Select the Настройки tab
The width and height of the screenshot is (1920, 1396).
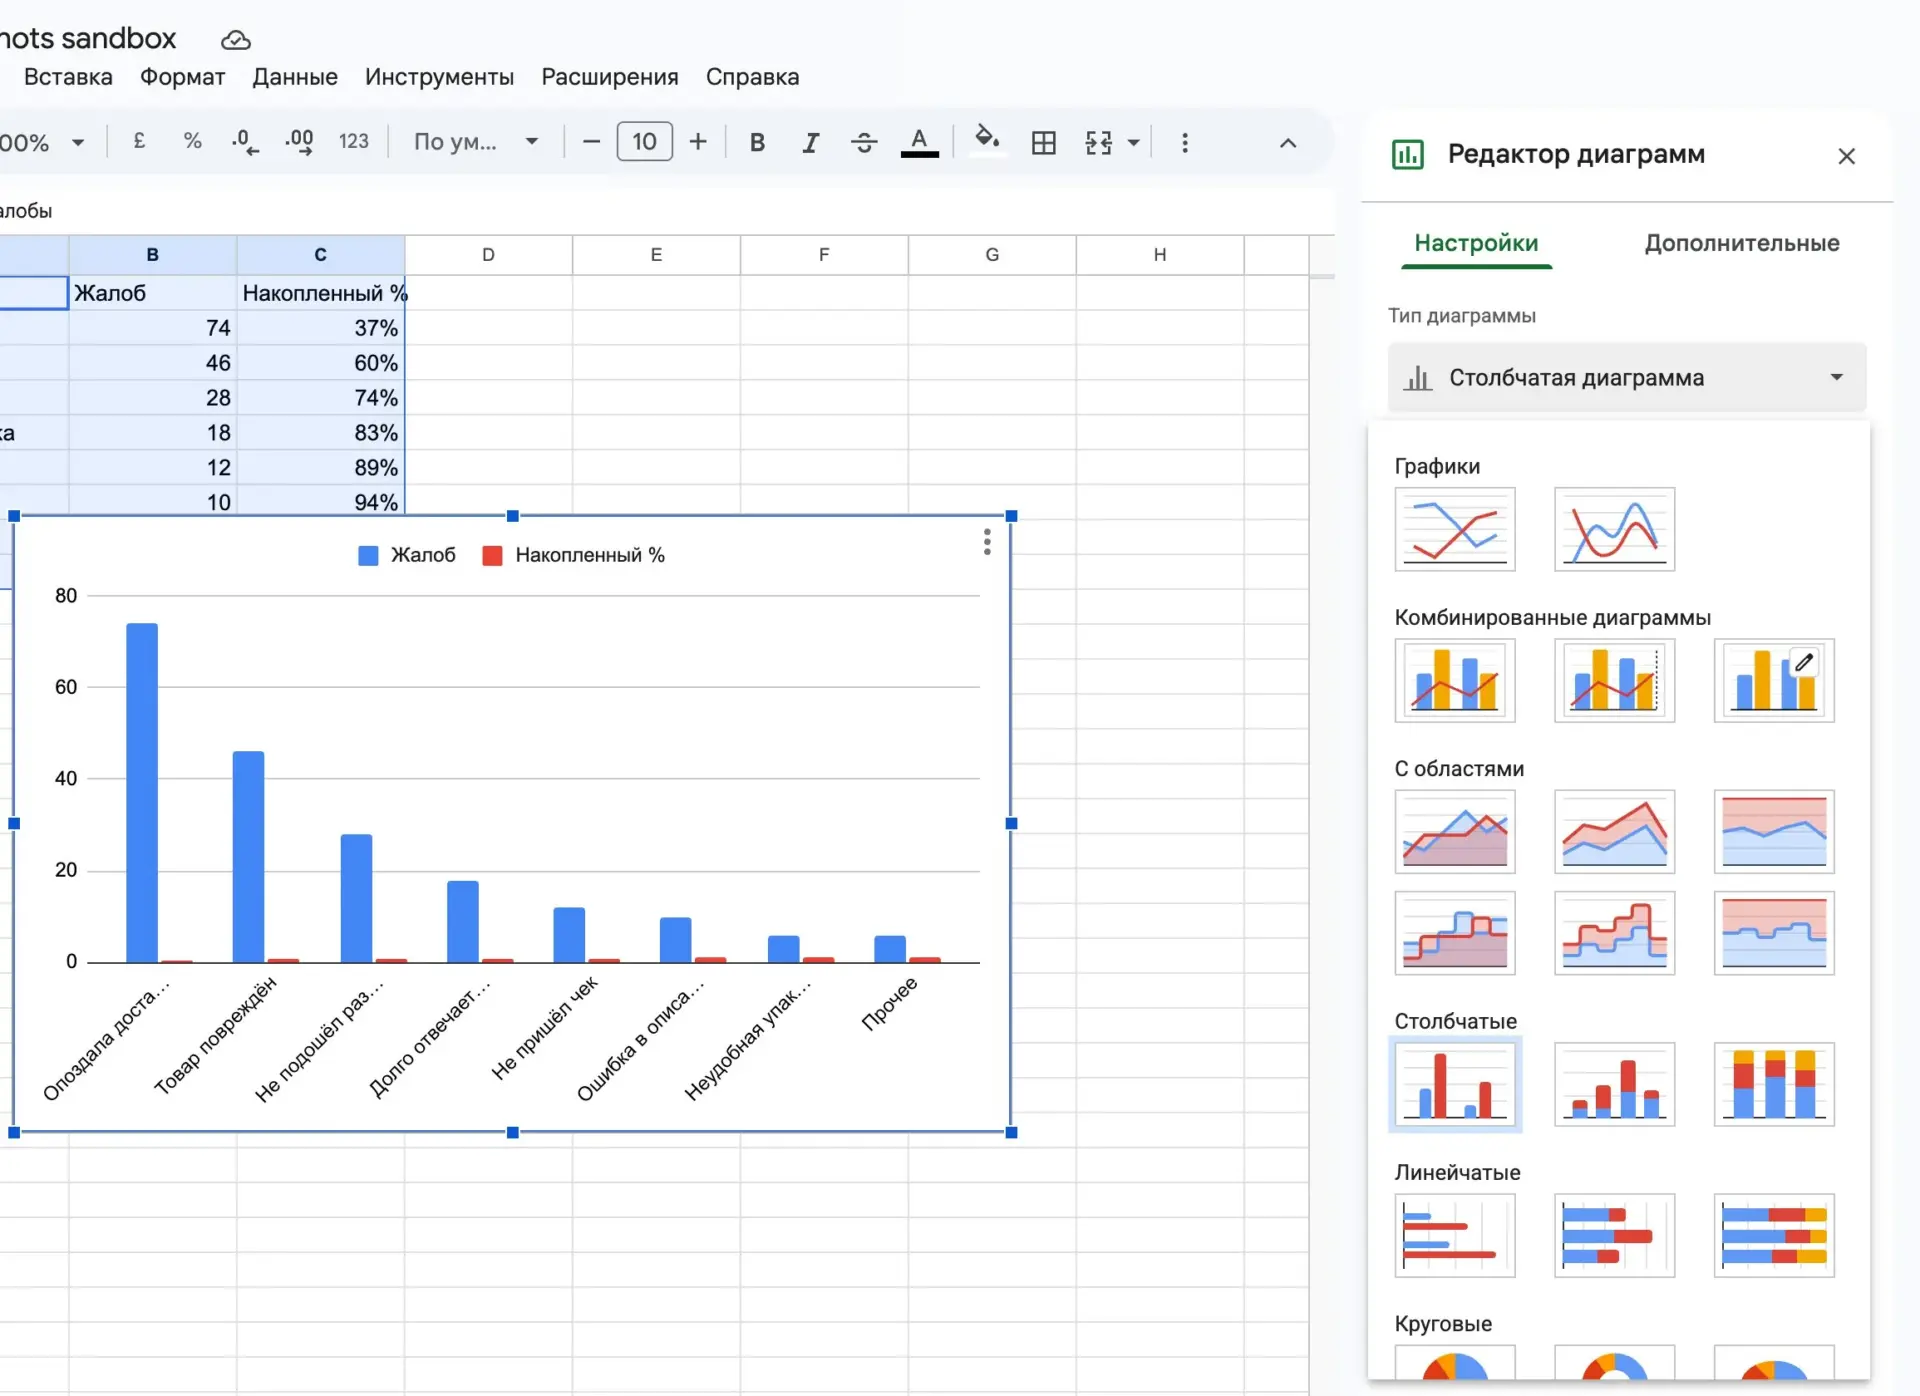click(1476, 243)
